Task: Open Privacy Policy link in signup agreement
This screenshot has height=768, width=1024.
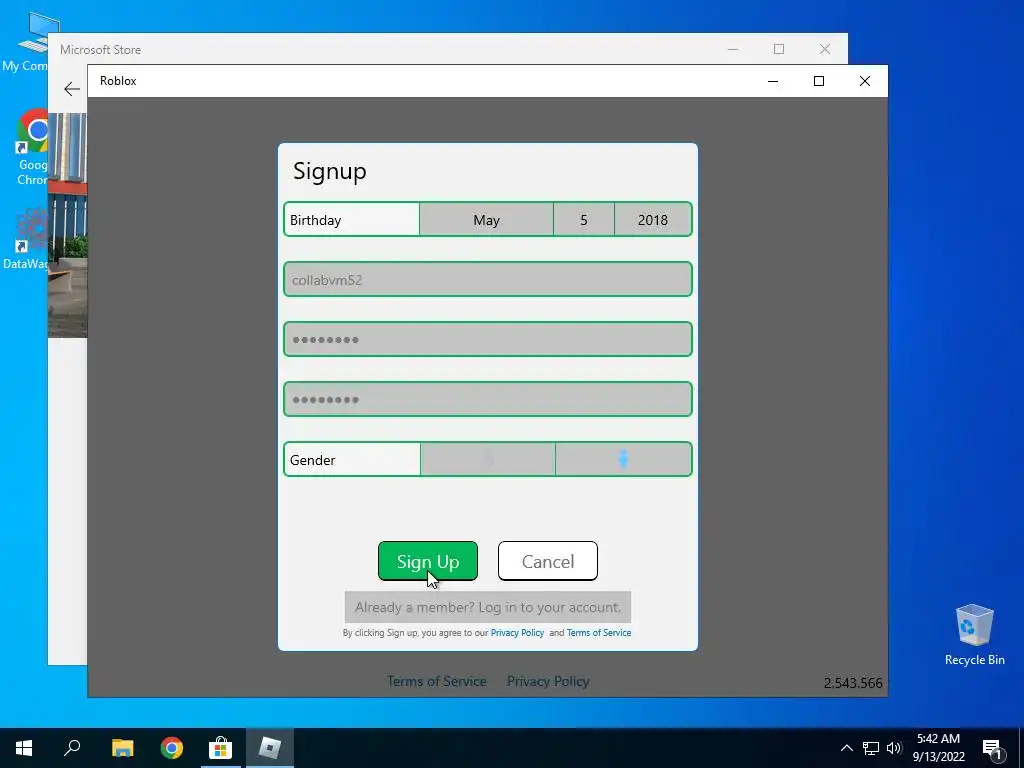Action: point(517,633)
